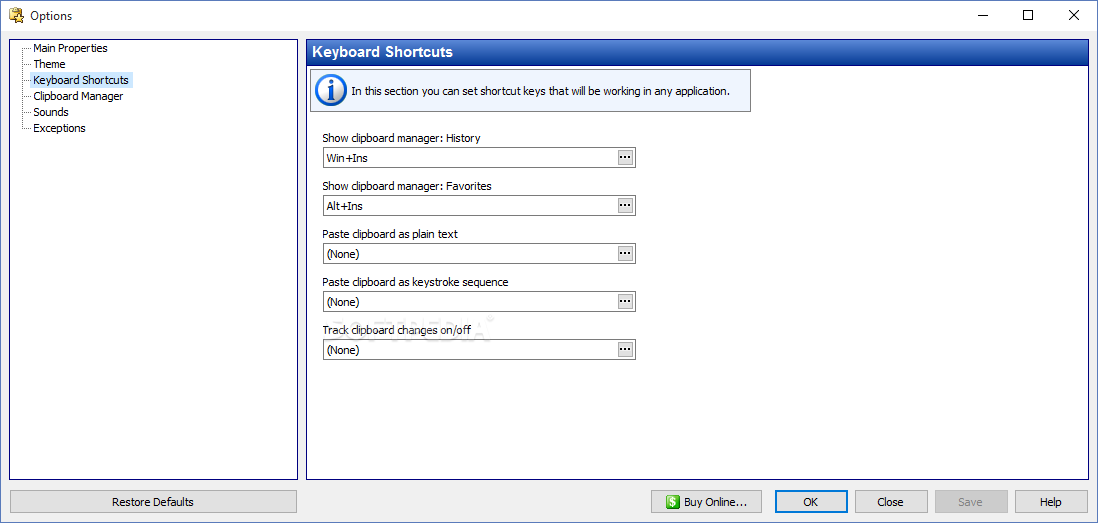
Task: Open shortcut picker for paste as keystroke sequence
Action: point(625,302)
